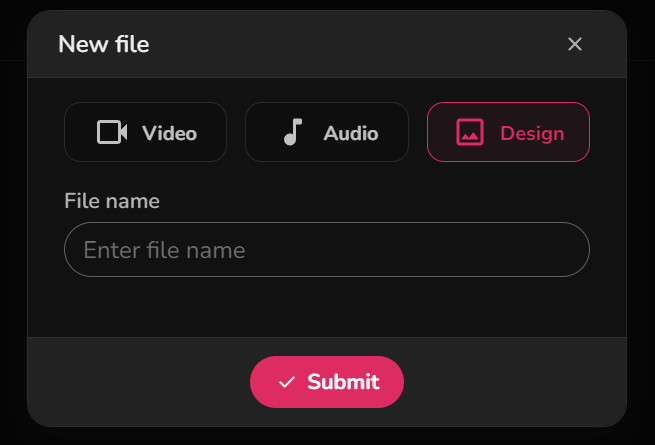Click the "New file" dialog title

[x=104, y=44]
